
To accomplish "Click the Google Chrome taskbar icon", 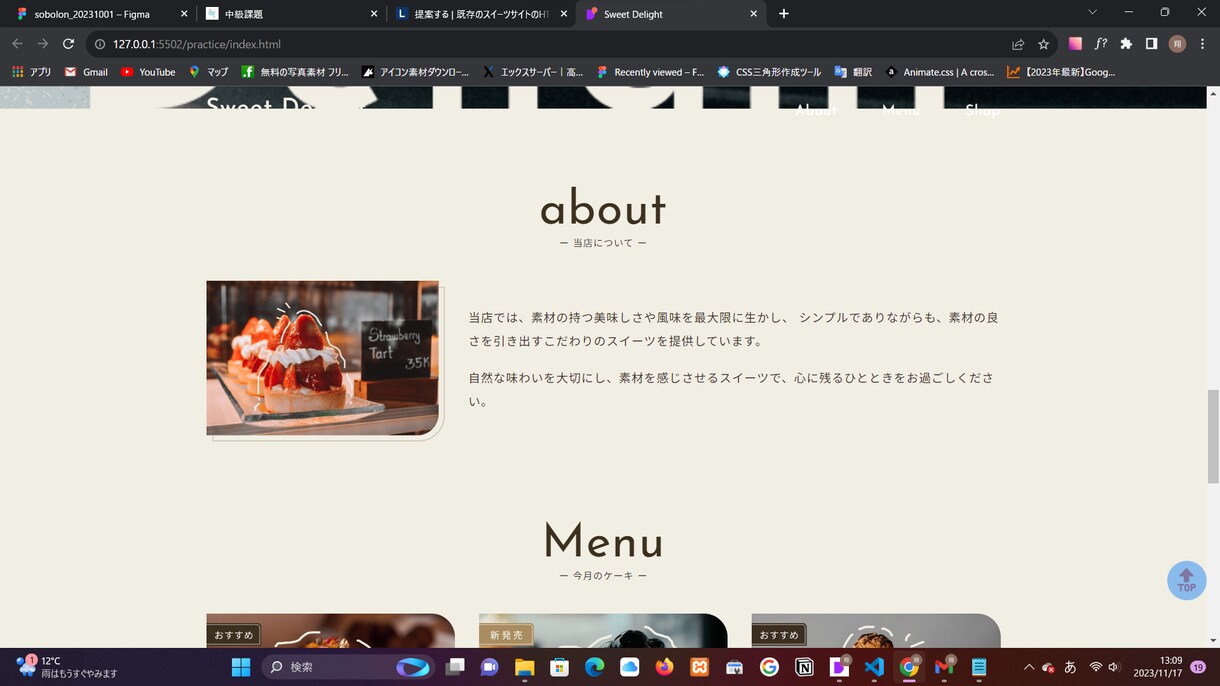I will (x=909, y=667).
